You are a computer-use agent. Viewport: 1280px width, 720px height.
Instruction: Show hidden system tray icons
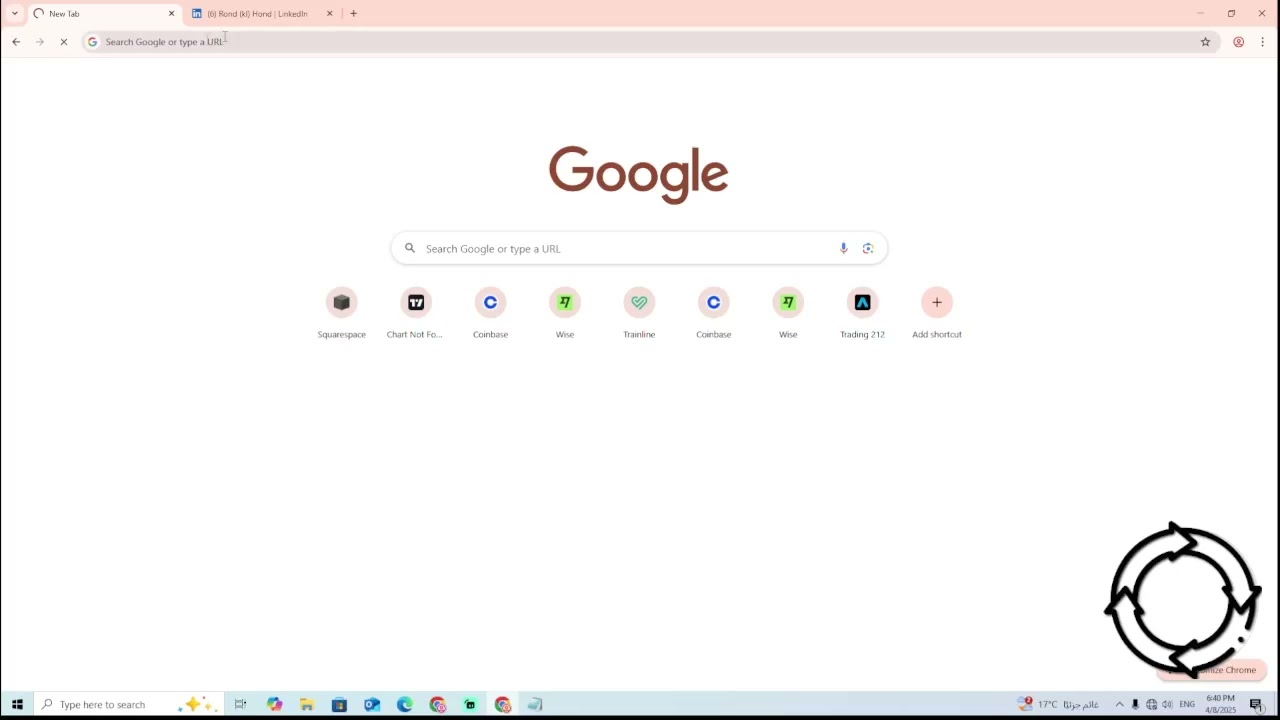[x=1119, y=704]
